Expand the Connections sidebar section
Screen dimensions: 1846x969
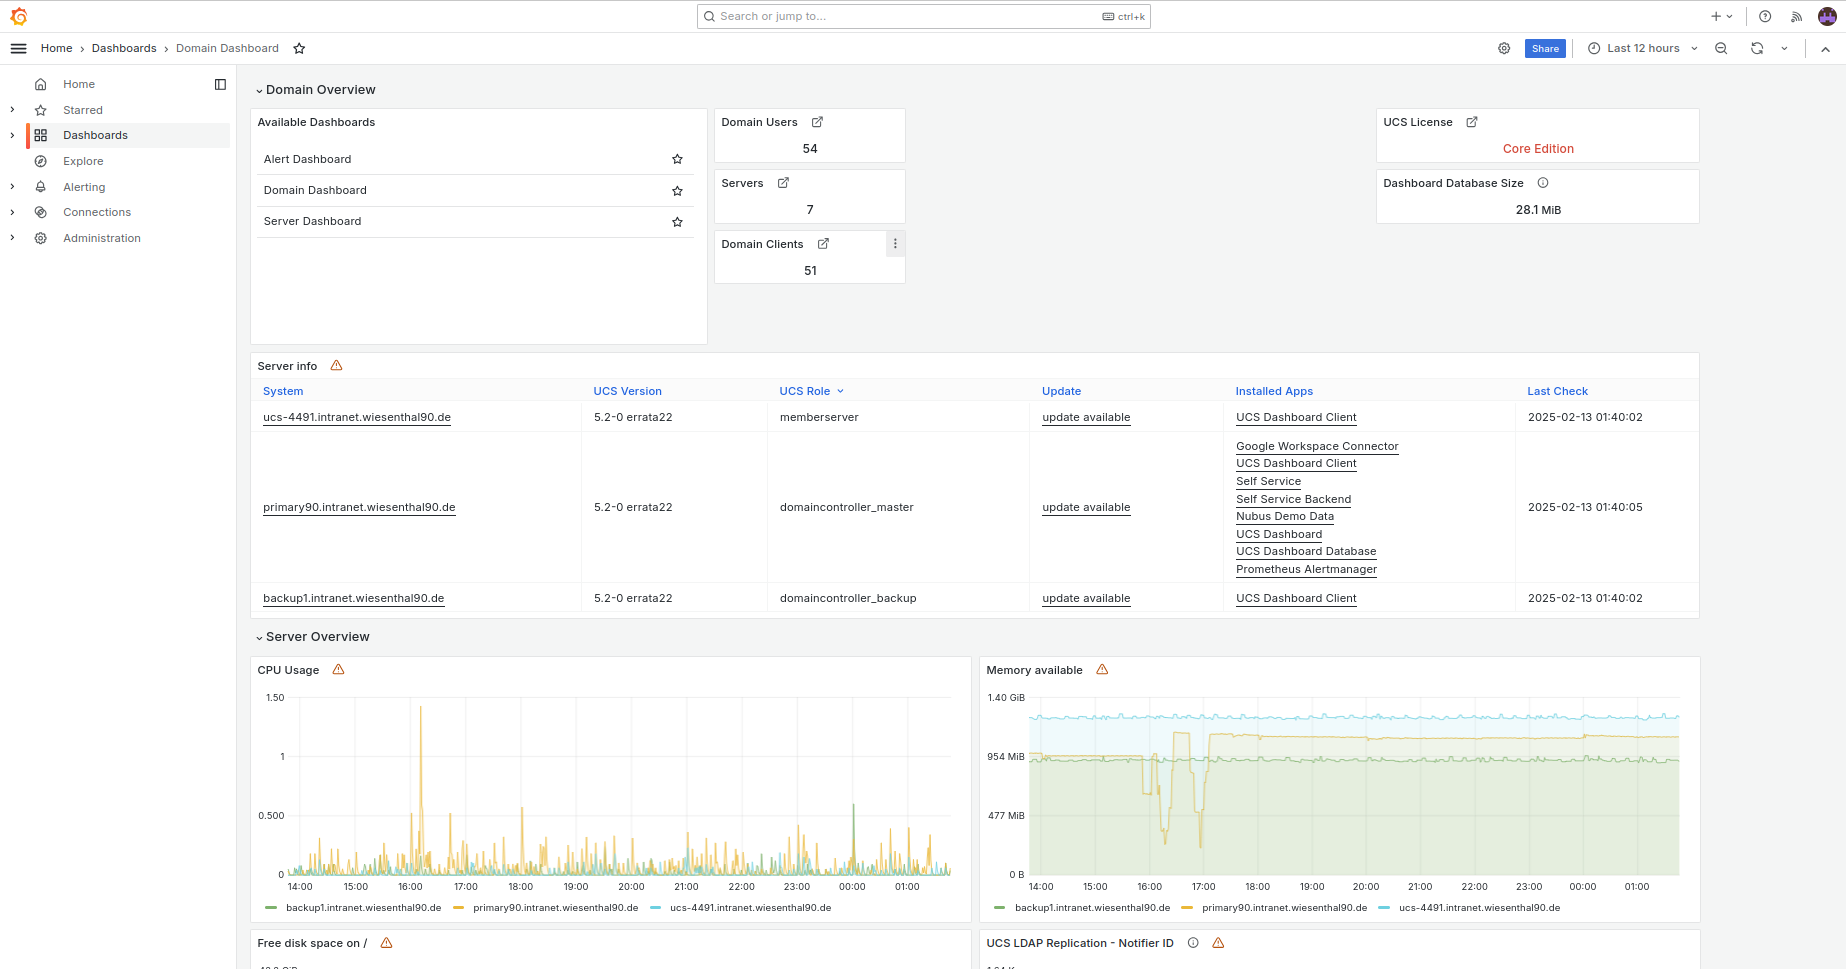12,212
